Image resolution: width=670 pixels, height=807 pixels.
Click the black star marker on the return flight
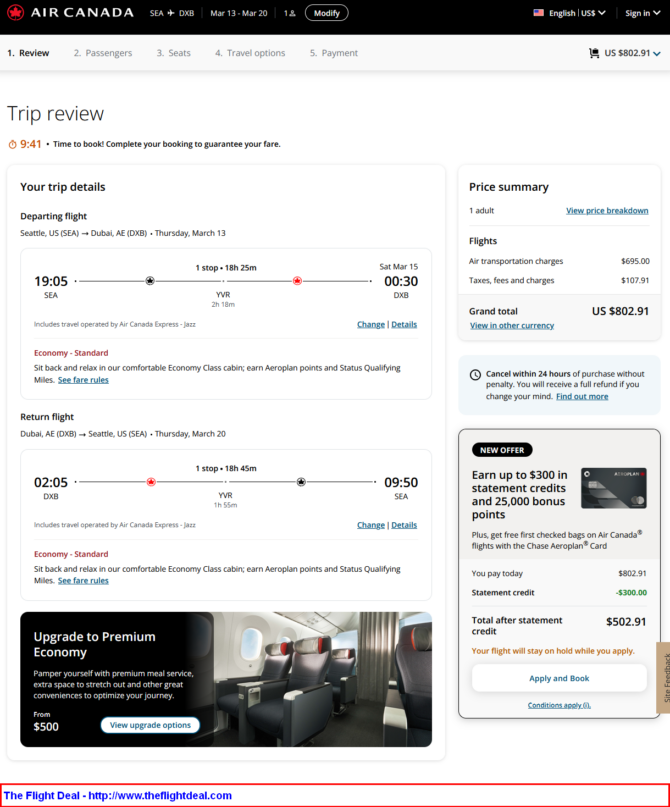coord(301,482)
